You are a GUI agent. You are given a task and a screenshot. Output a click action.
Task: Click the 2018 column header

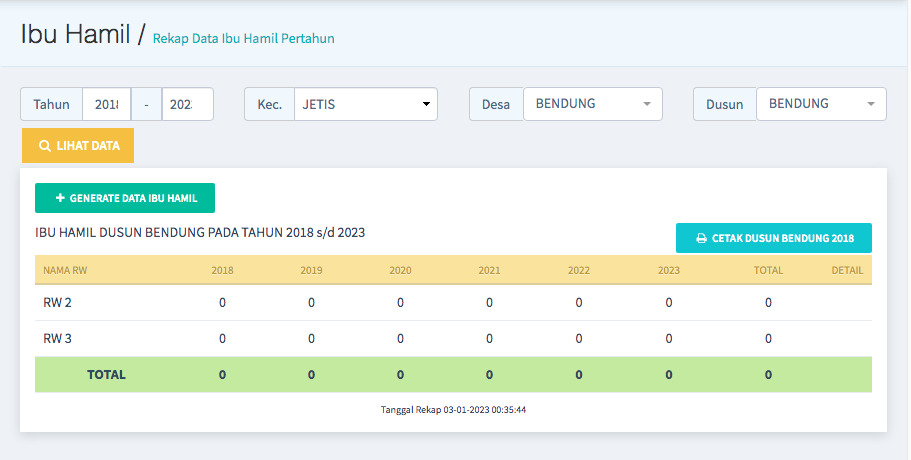point(222,270)
